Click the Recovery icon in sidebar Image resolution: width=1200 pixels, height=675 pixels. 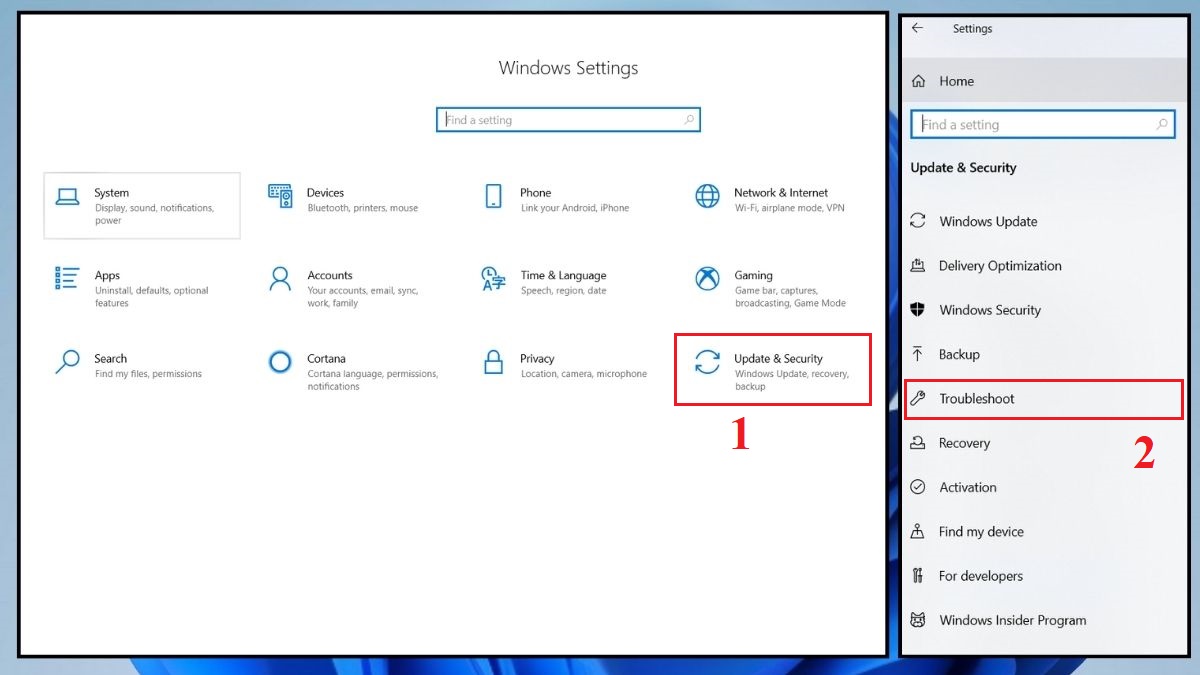point(918,443)
